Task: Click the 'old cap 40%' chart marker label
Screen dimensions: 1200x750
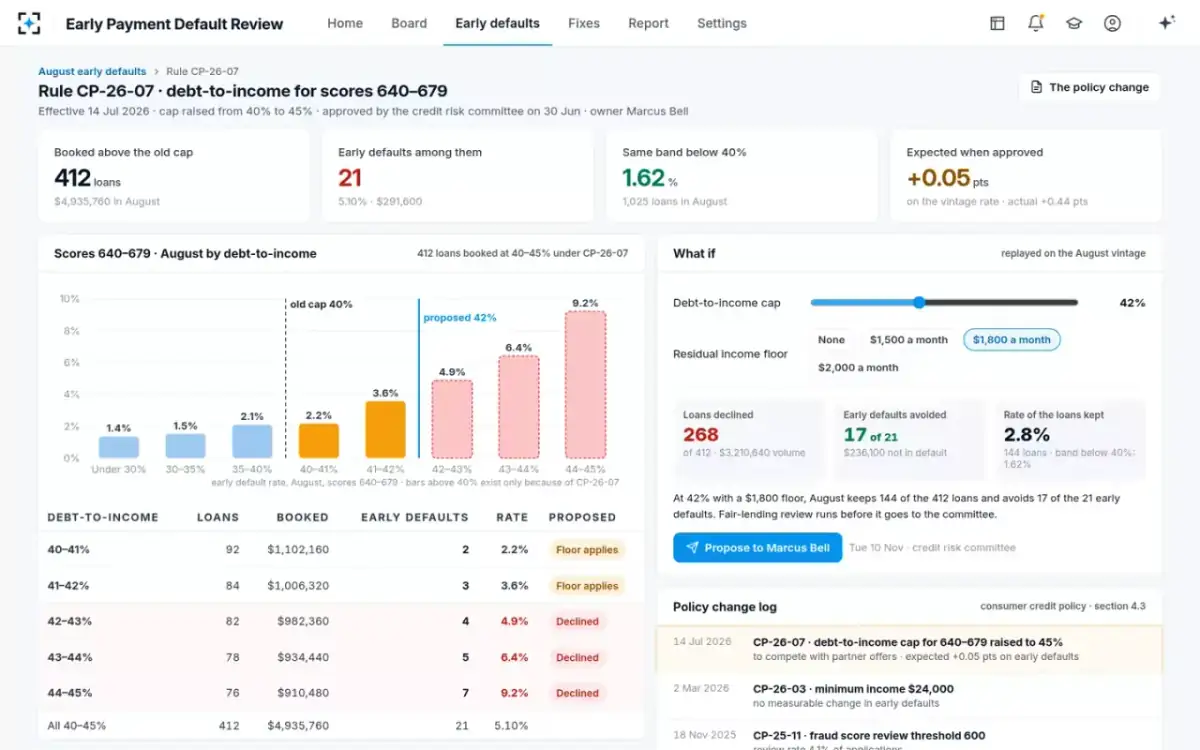Action: 321,304
